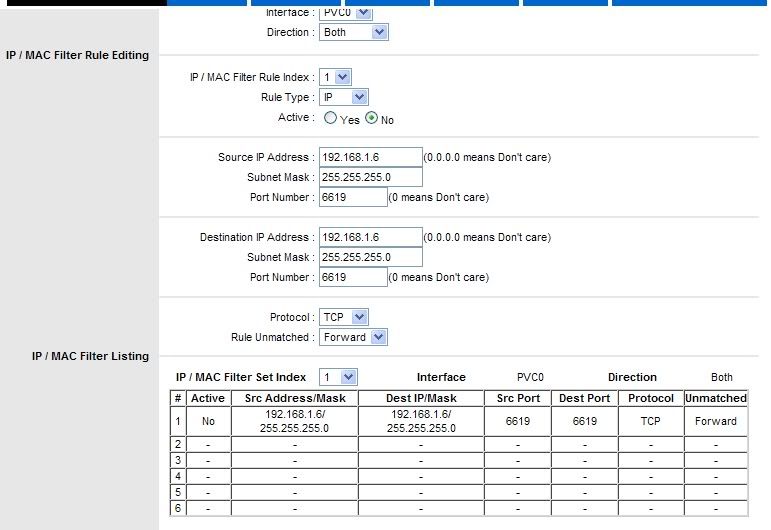Screen dimensions: 771x530
Task: Change the Rule Type dropdown from IP
Action: coord(344,97)
